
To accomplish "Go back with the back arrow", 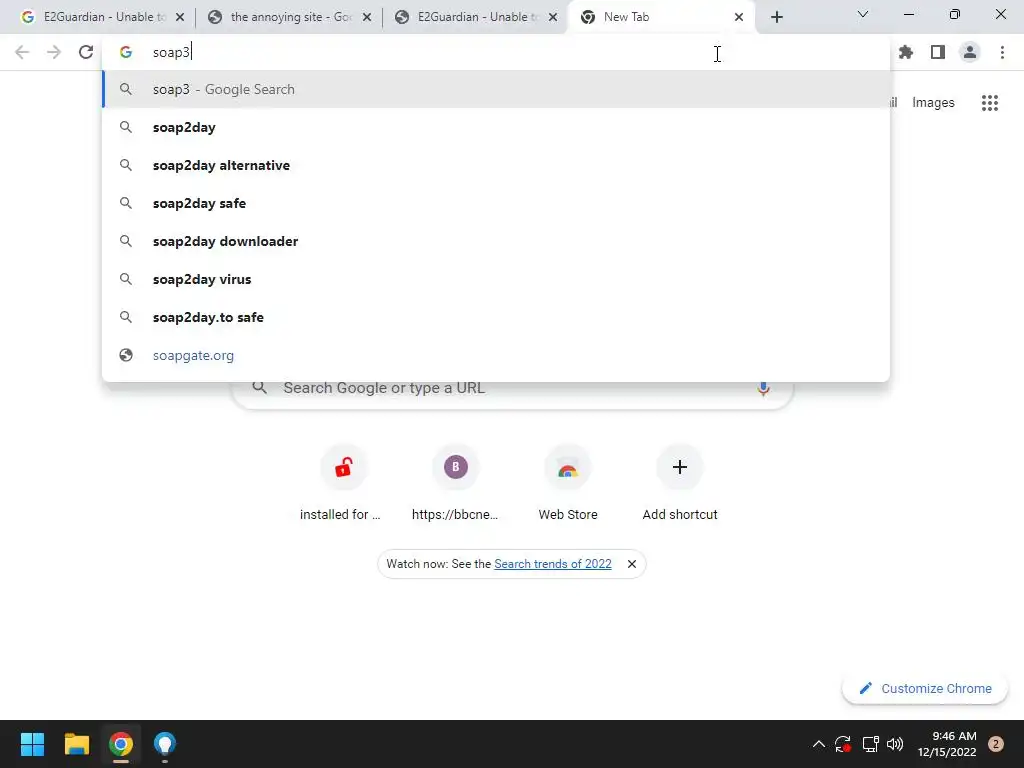I will pos(22,52).
